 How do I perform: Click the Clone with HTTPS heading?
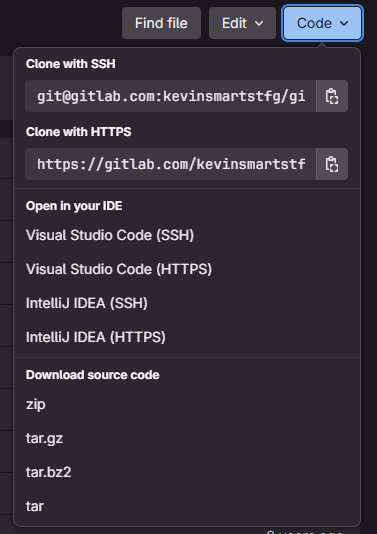(78, 132)
